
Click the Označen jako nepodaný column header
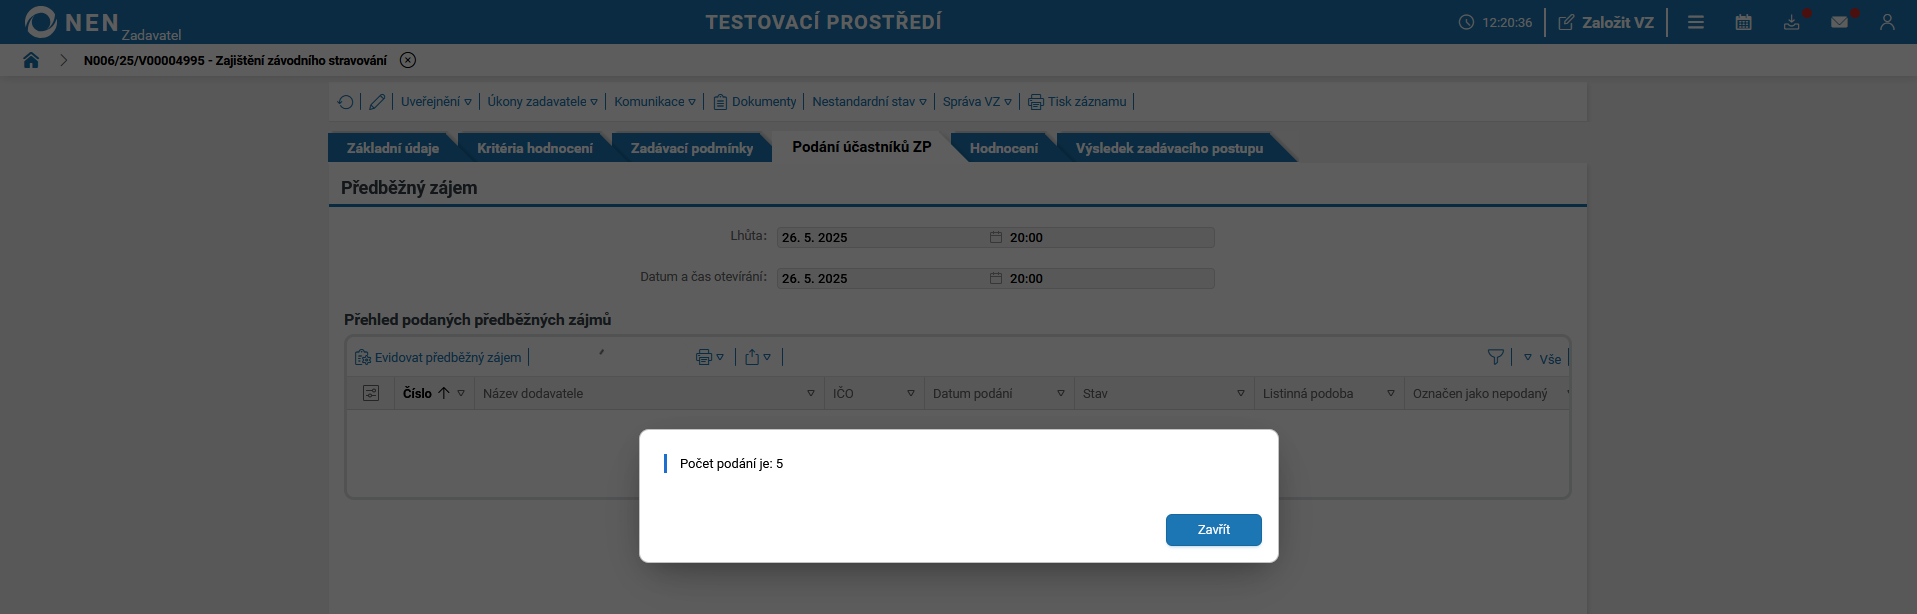coord(1480,393)
